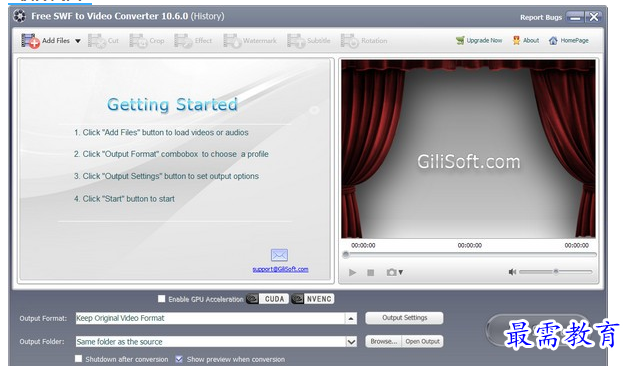The width and height of the screenshot is (628, 366).
Task: Click the NVENC badge
Action: tap(313, 299)
